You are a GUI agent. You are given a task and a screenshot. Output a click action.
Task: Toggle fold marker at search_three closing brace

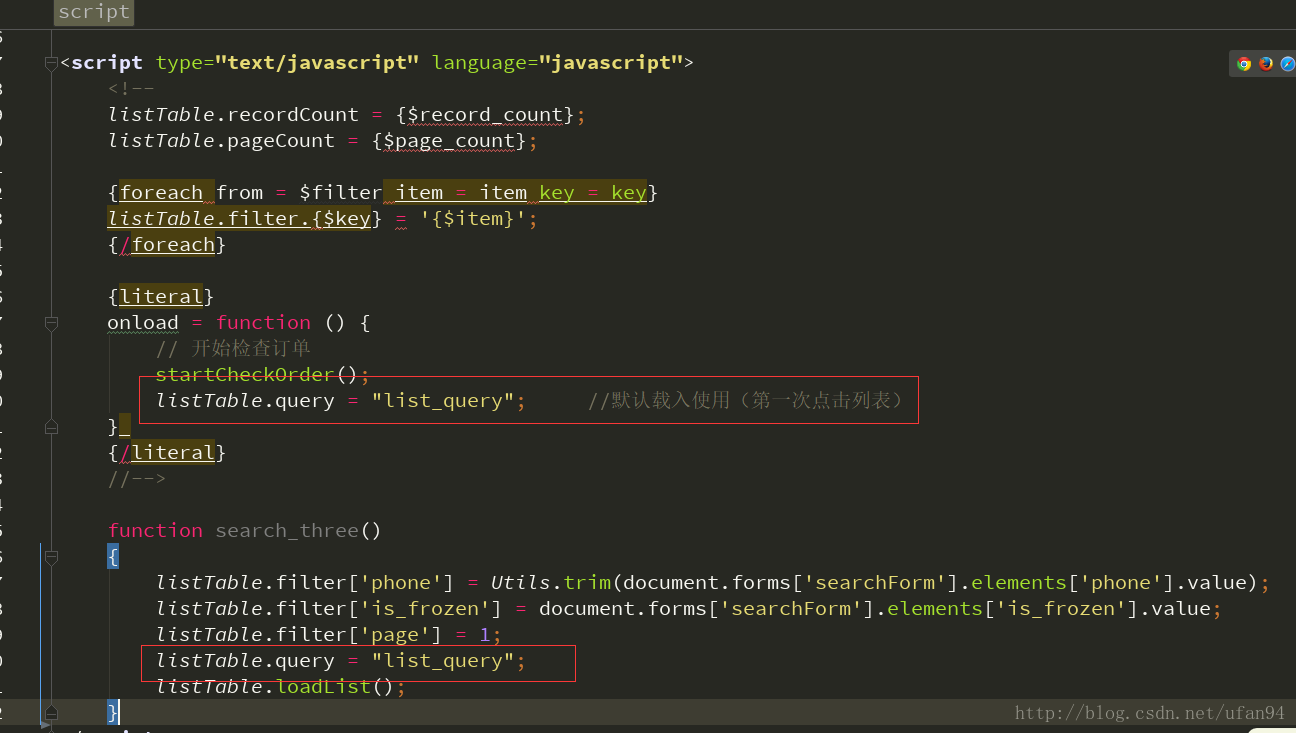pos(50,713)
